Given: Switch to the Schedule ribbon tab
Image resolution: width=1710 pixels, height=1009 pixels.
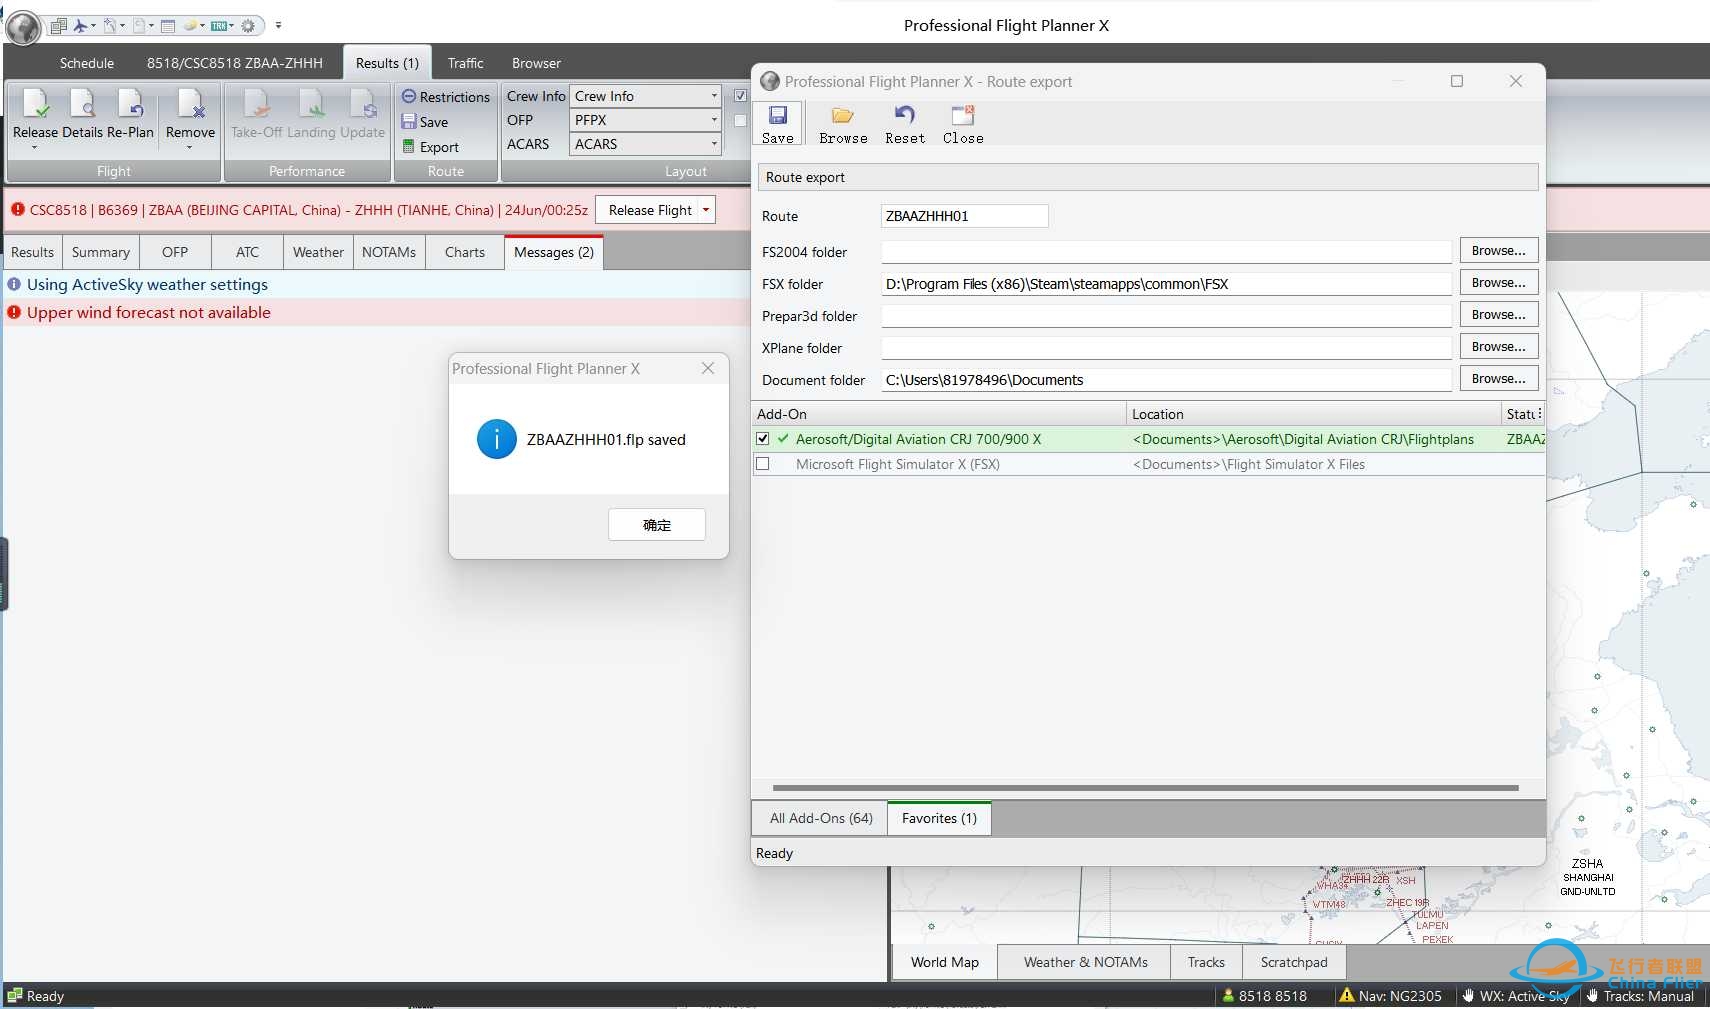Looking at the screenshot, I should (87, 63).
